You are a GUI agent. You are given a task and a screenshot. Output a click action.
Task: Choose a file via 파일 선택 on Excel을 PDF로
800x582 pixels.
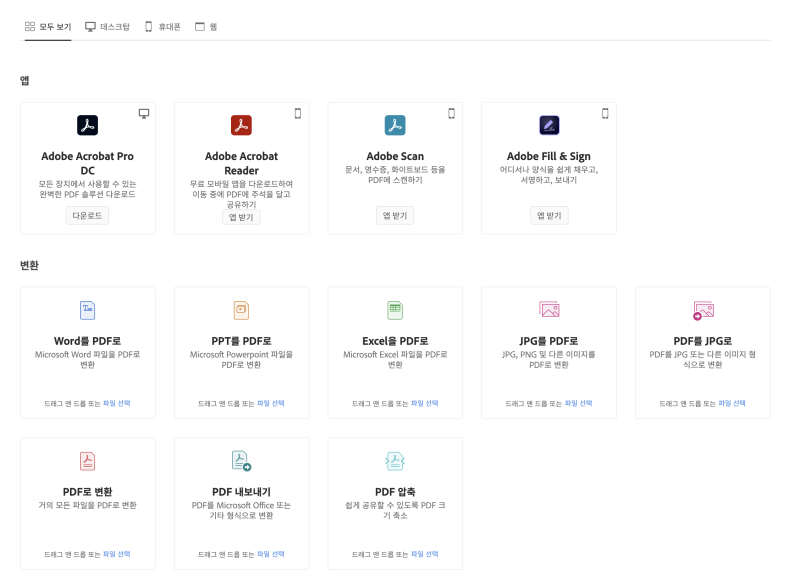425,403
